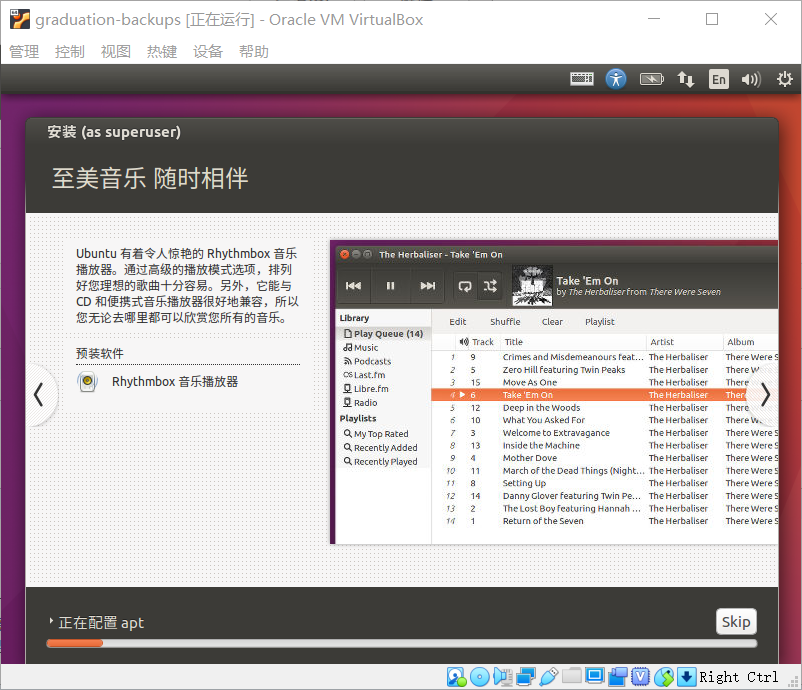Screen dimensions: 802x690
Task: Click the Artist column header
Action: 685,342
